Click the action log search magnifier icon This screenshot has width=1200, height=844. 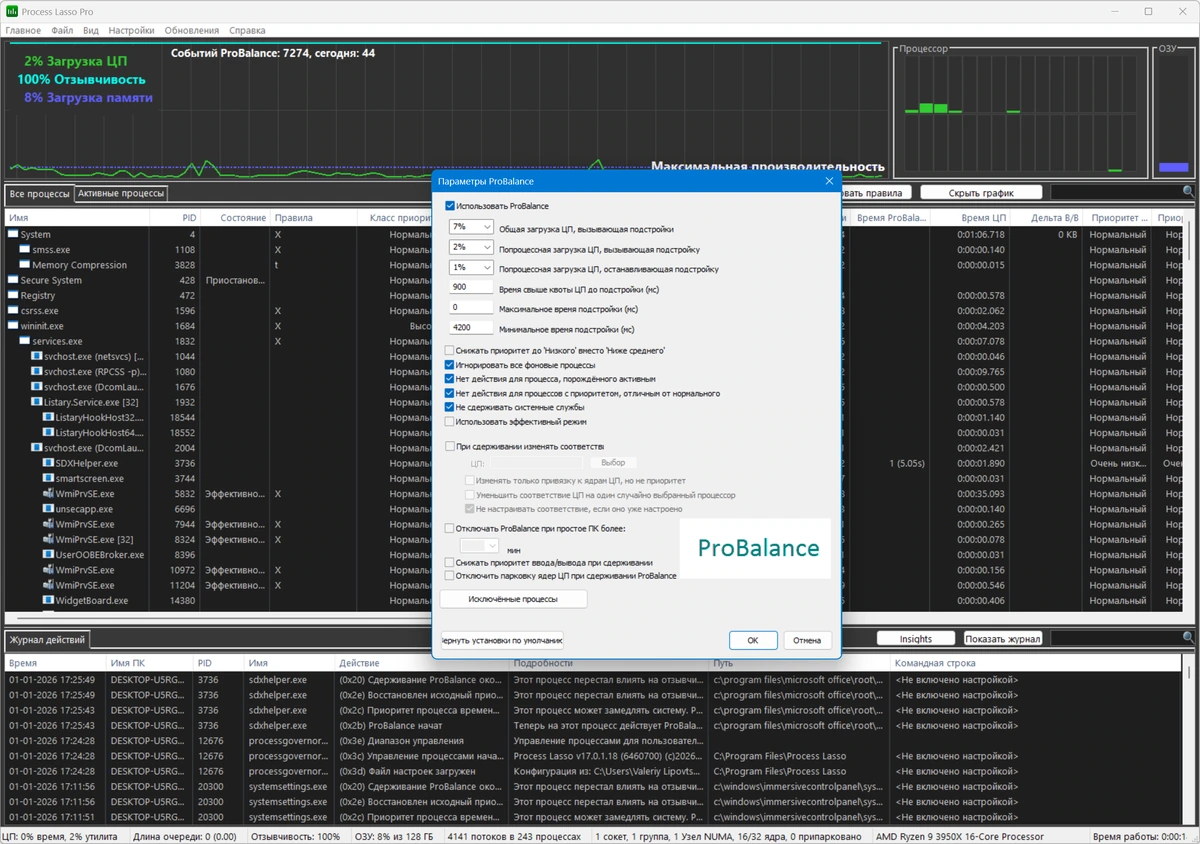pyautogui.click(x=1188, y=638)
